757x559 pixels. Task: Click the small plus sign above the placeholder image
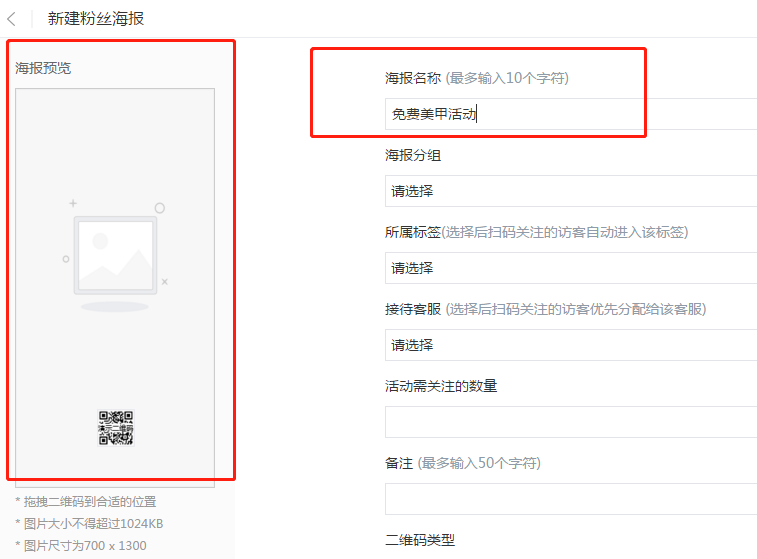(x=73, y=203)
